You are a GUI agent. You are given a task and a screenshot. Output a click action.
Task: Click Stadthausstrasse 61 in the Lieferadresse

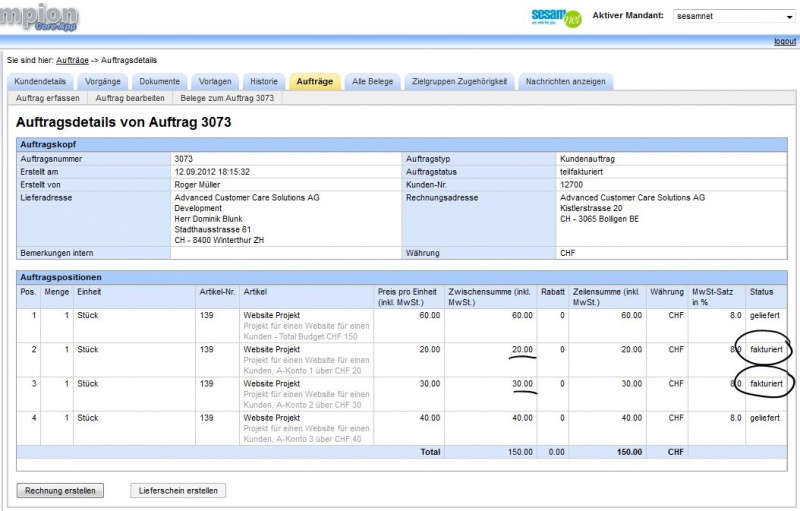[x=213, y=229]
